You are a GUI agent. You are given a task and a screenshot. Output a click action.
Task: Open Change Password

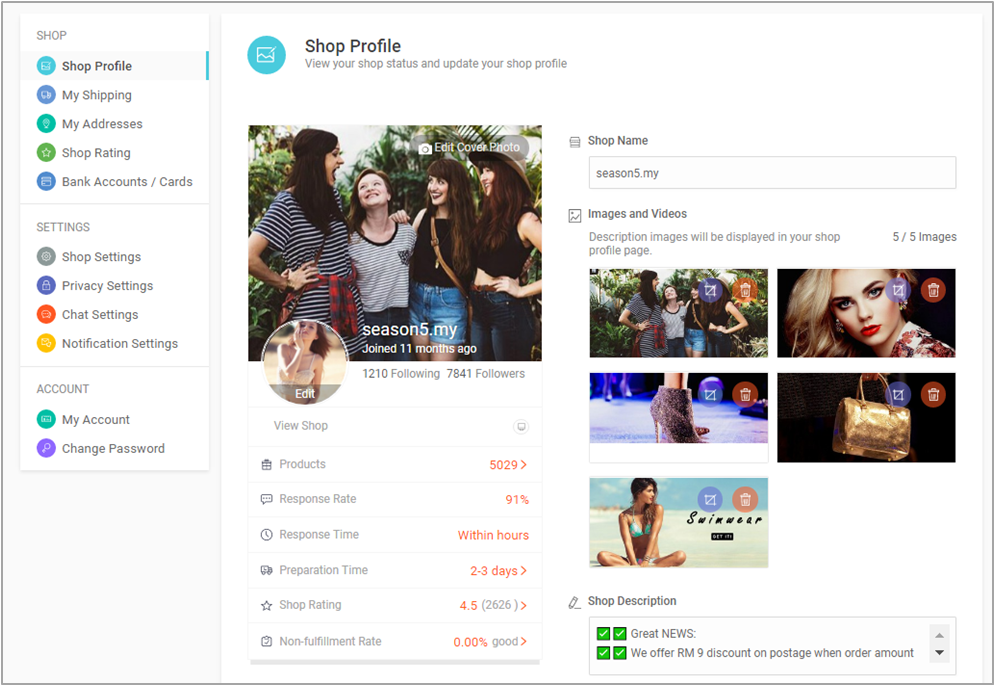(113, 448)
